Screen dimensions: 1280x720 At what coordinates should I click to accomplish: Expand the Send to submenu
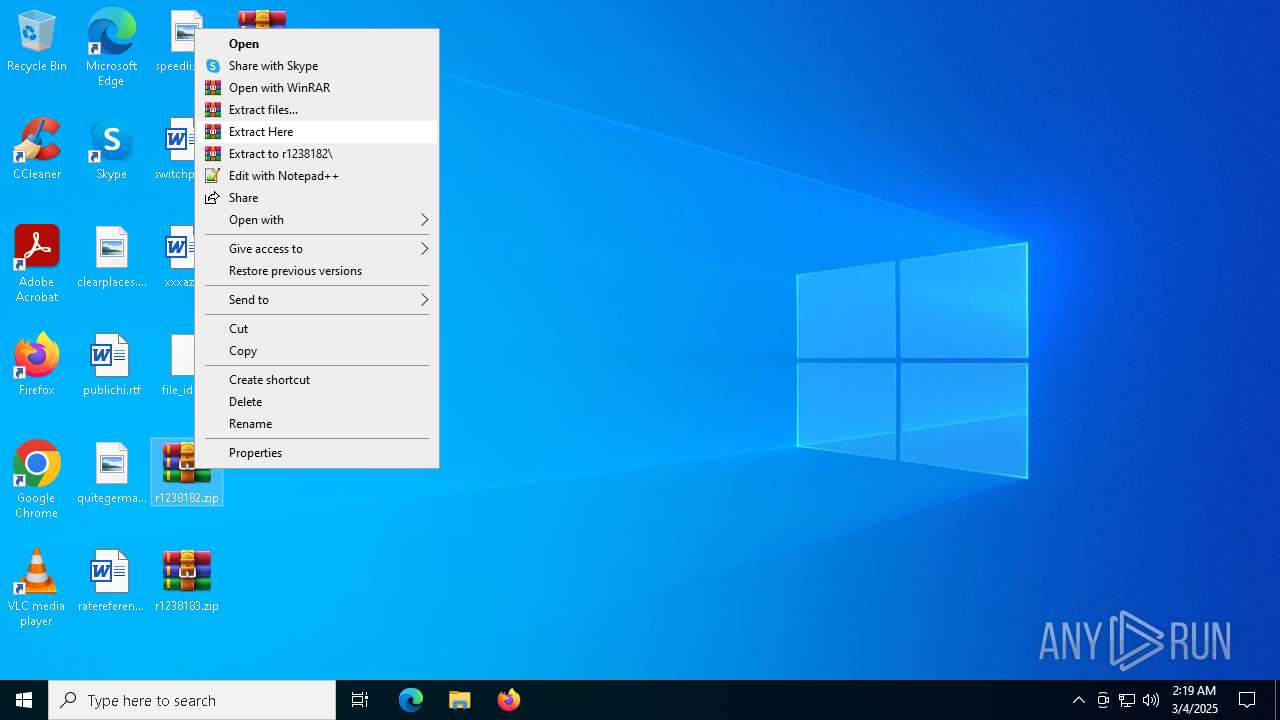[317, 300]
